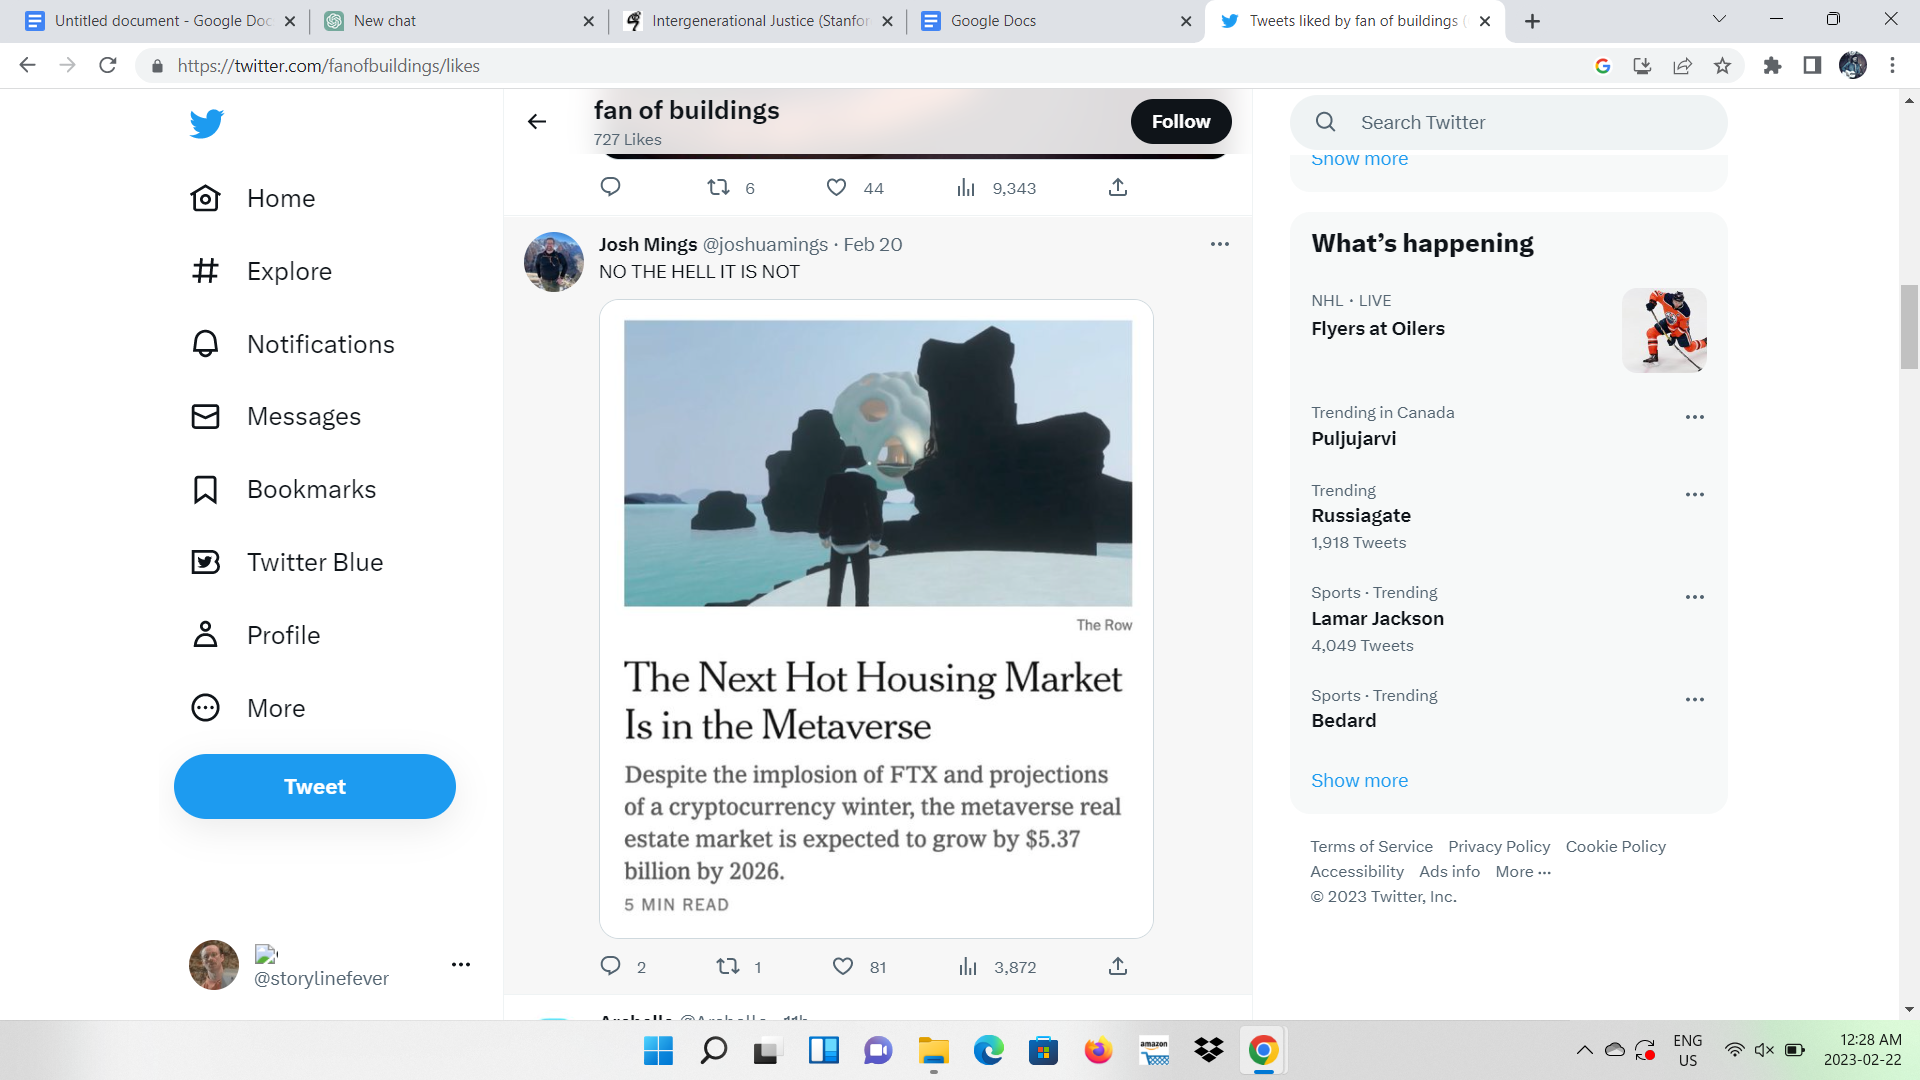Screen dimensions: 1920x1080
Task: Open Privacy Policy link
Action: coord(1499,847)
